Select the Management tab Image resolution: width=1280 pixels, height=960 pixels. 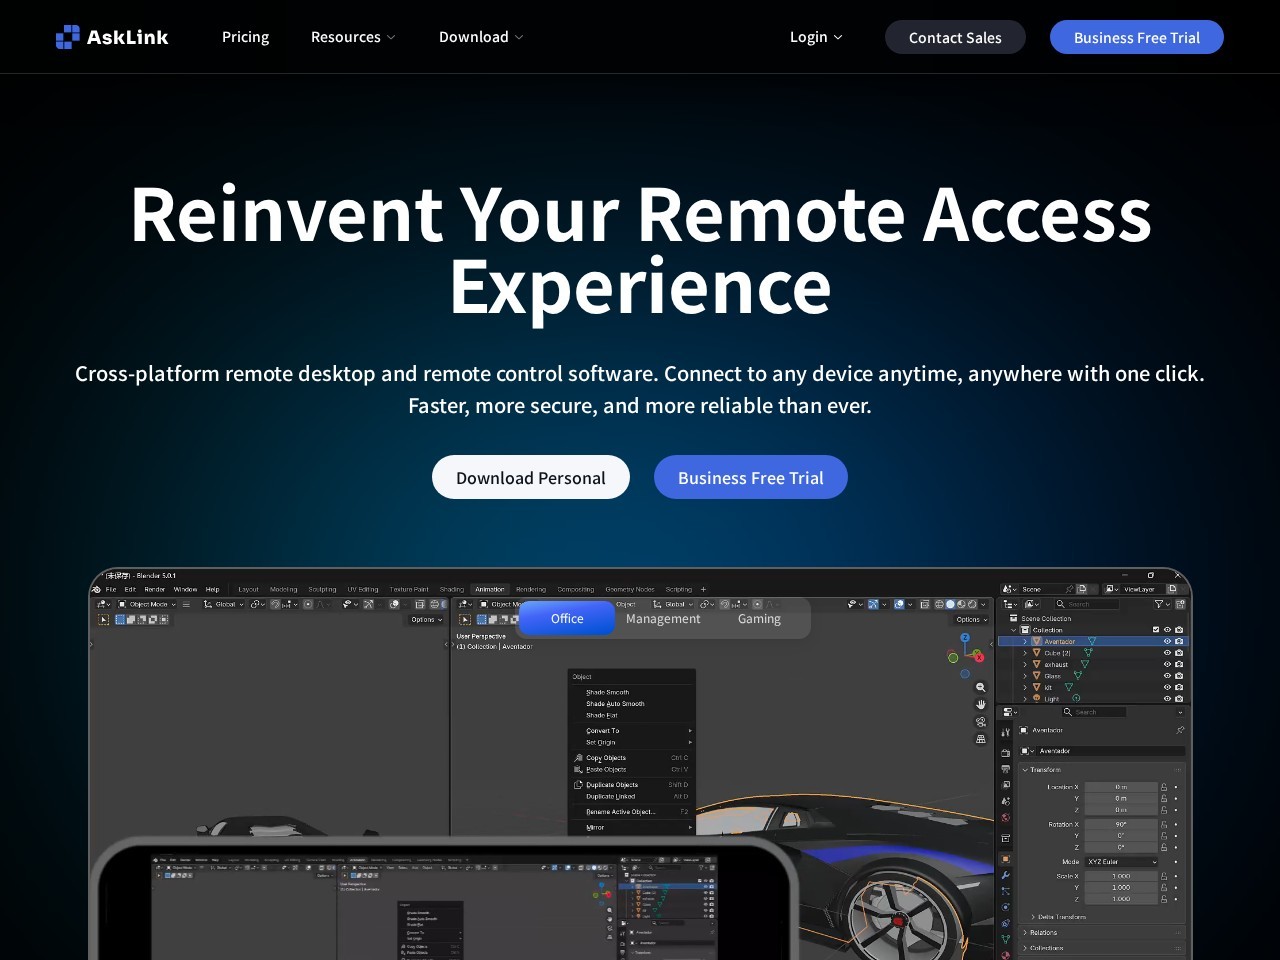(x=663, y=619)
